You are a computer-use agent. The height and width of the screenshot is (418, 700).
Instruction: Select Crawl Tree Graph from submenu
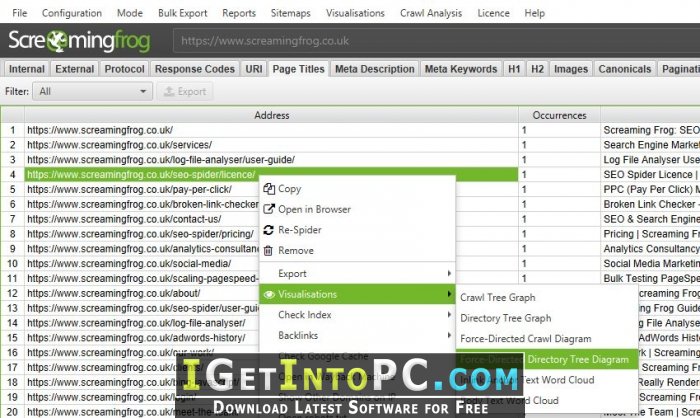[x=547, y=297]
